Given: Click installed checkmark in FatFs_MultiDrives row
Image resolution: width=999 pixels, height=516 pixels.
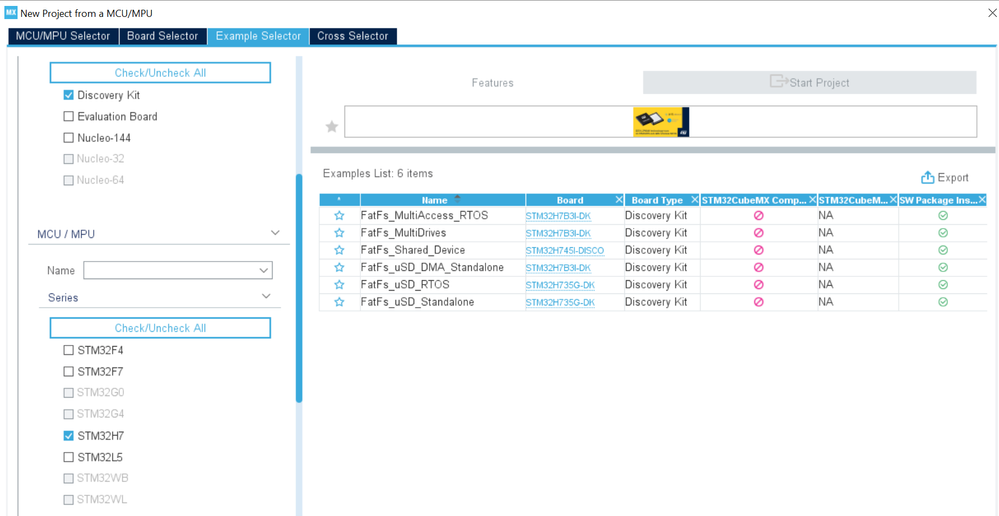Looking at the screenshot, I should point(943,233).
